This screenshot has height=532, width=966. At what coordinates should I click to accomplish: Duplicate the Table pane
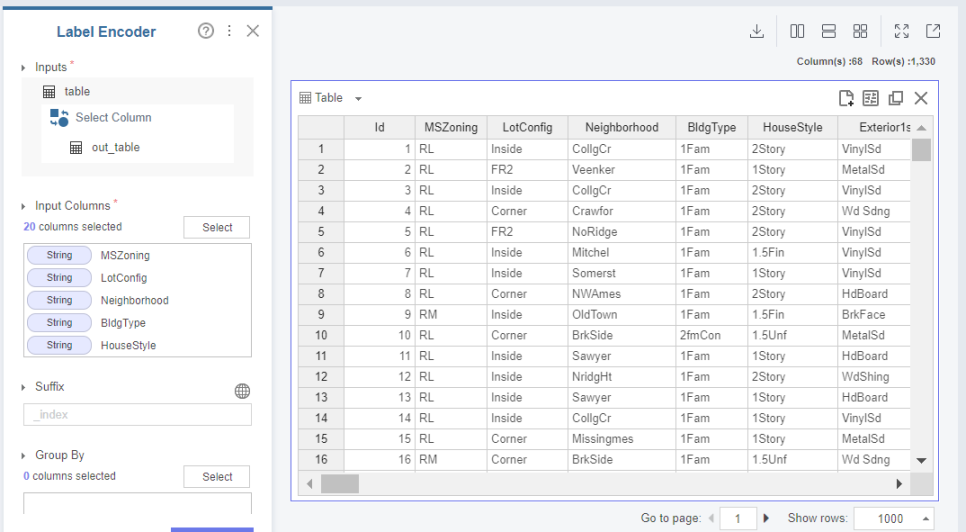click(x=896, y=98)
